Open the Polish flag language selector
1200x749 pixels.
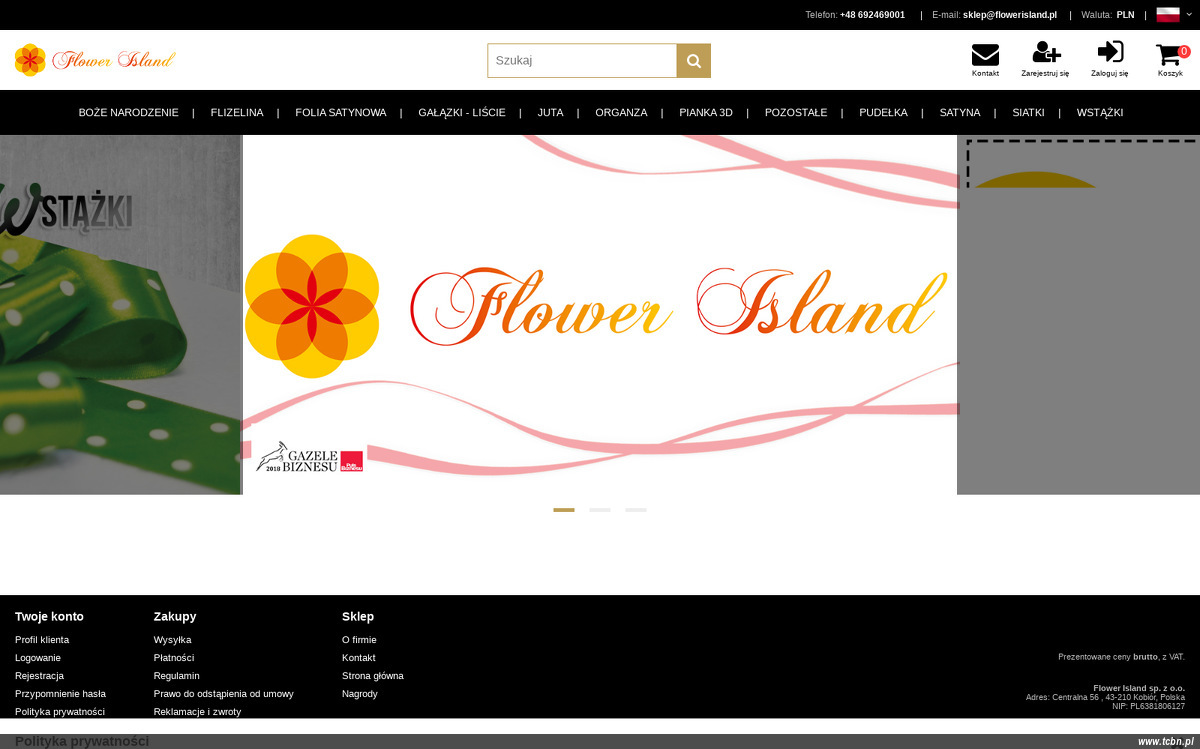[x=1168, y=14]
